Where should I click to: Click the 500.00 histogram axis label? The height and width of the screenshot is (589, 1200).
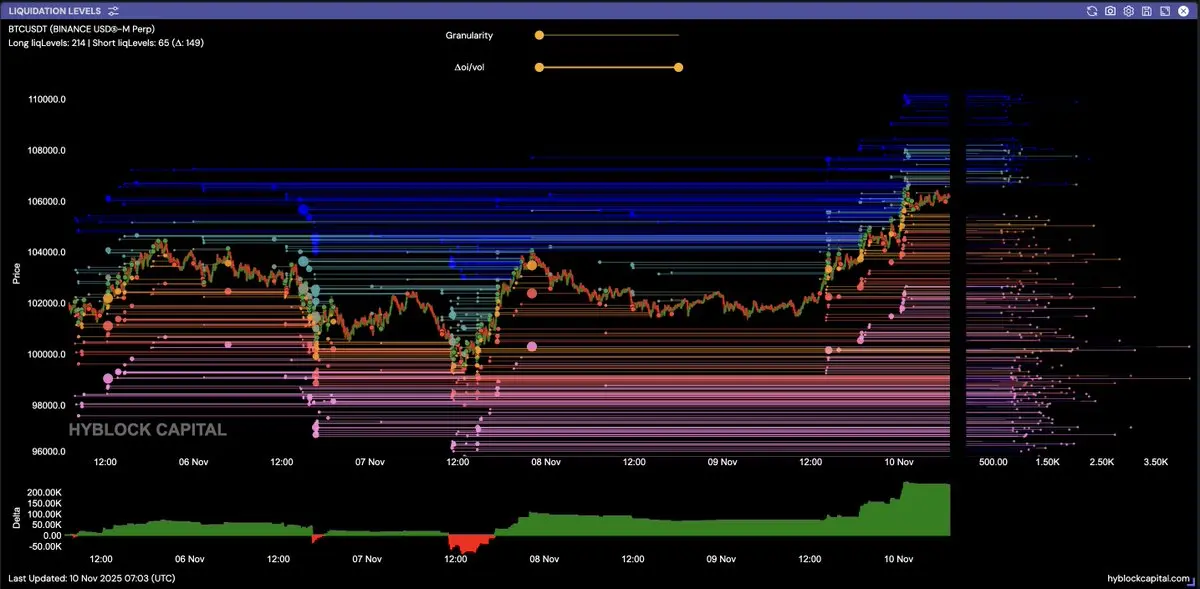pos(993,462)
